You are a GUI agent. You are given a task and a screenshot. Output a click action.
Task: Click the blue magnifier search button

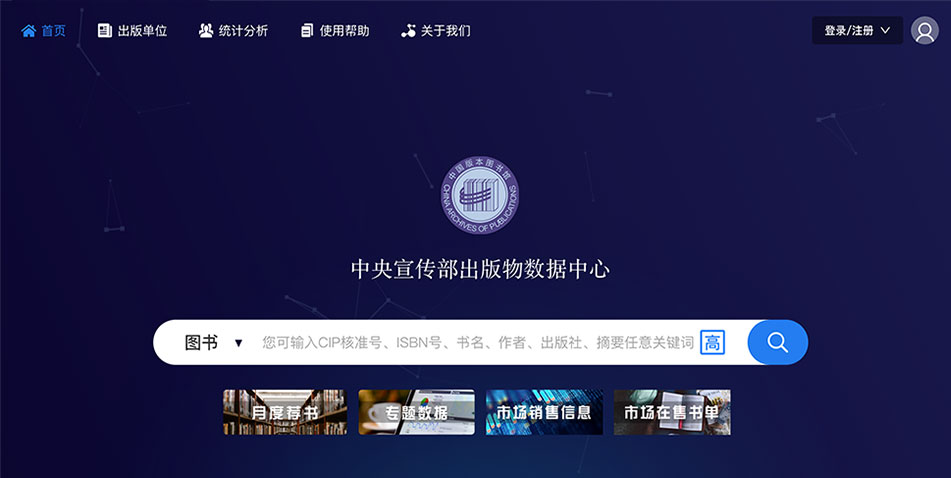tap(778, 342)
